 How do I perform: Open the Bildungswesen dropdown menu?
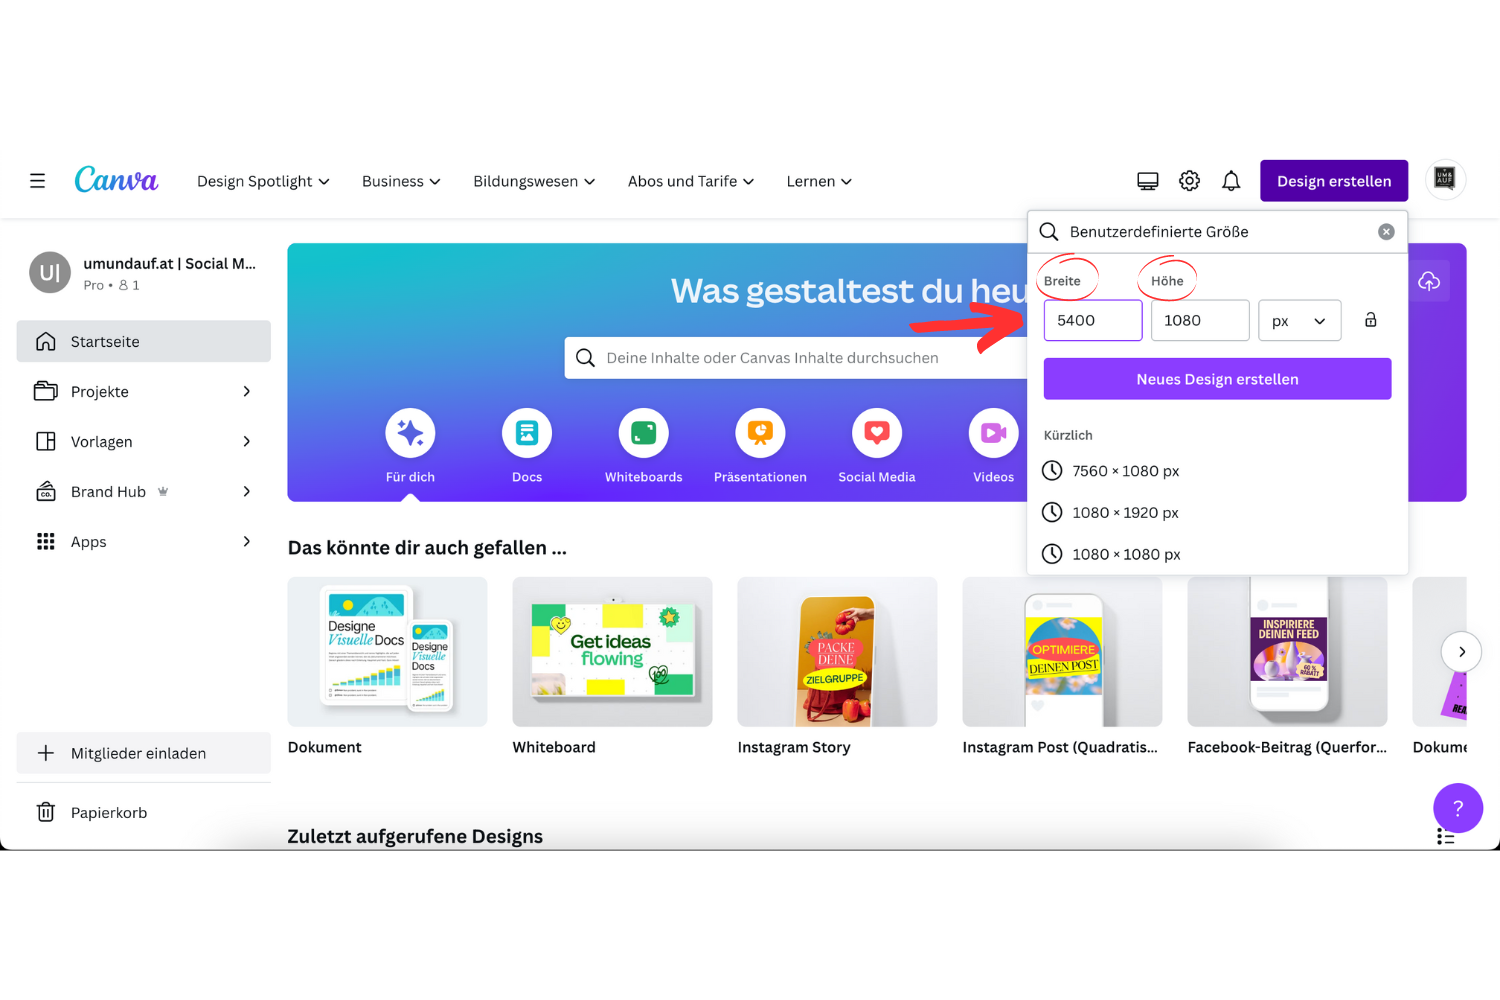(534, 181)
